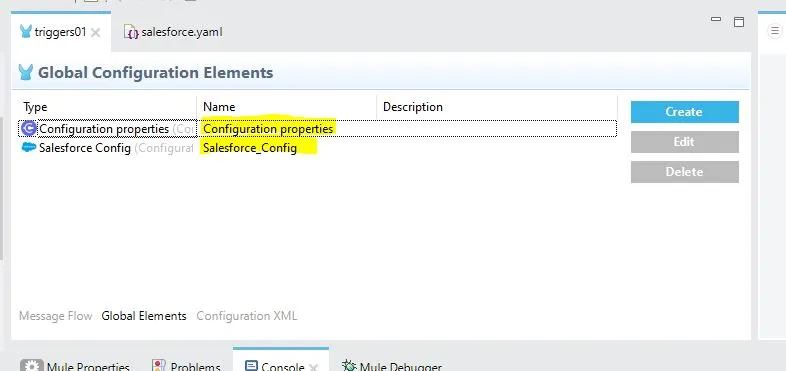Click the Salesforce_Config name cell

click(x=250, y=148)
